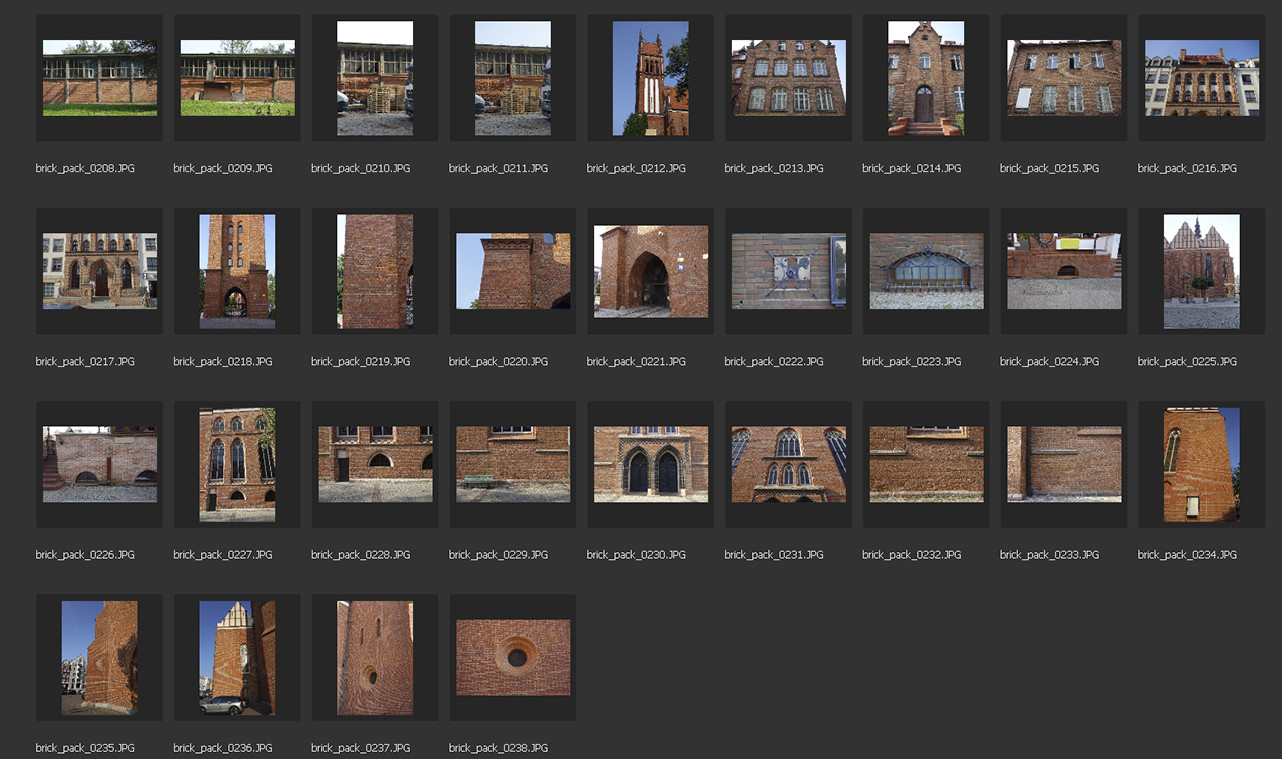Select the brick_pack_0233.JPG name label

(1050, 554)
